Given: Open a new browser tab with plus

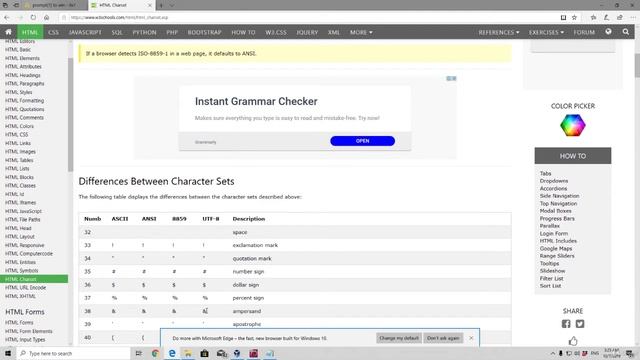Looking at the screenshot, I should 161,5.
